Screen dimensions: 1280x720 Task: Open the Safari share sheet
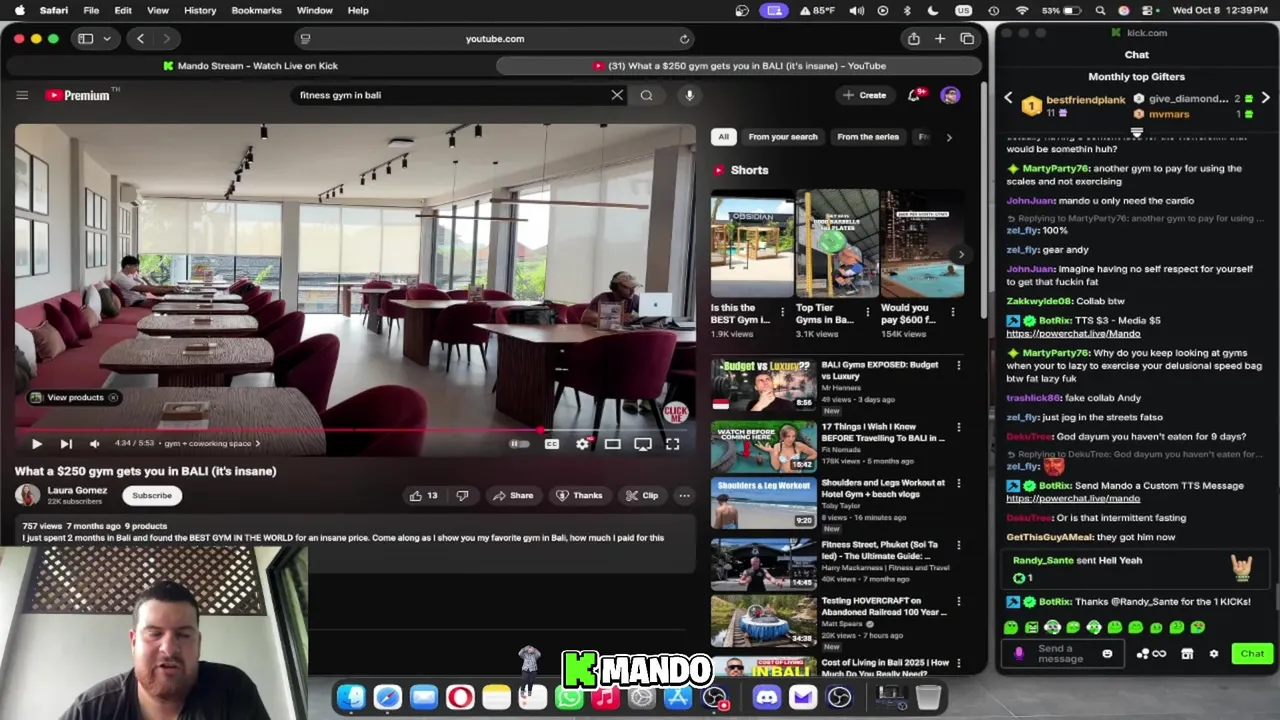913,39
